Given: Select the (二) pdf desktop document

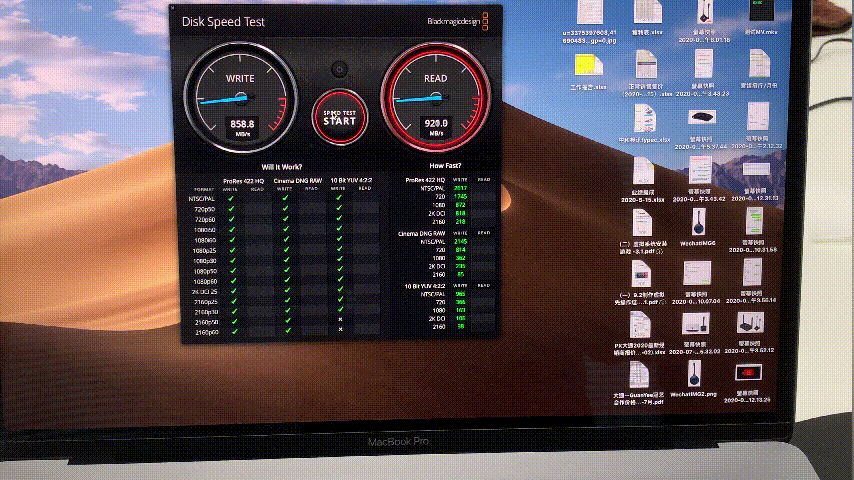Looking at the screenshot, I should tap(643, 232).
